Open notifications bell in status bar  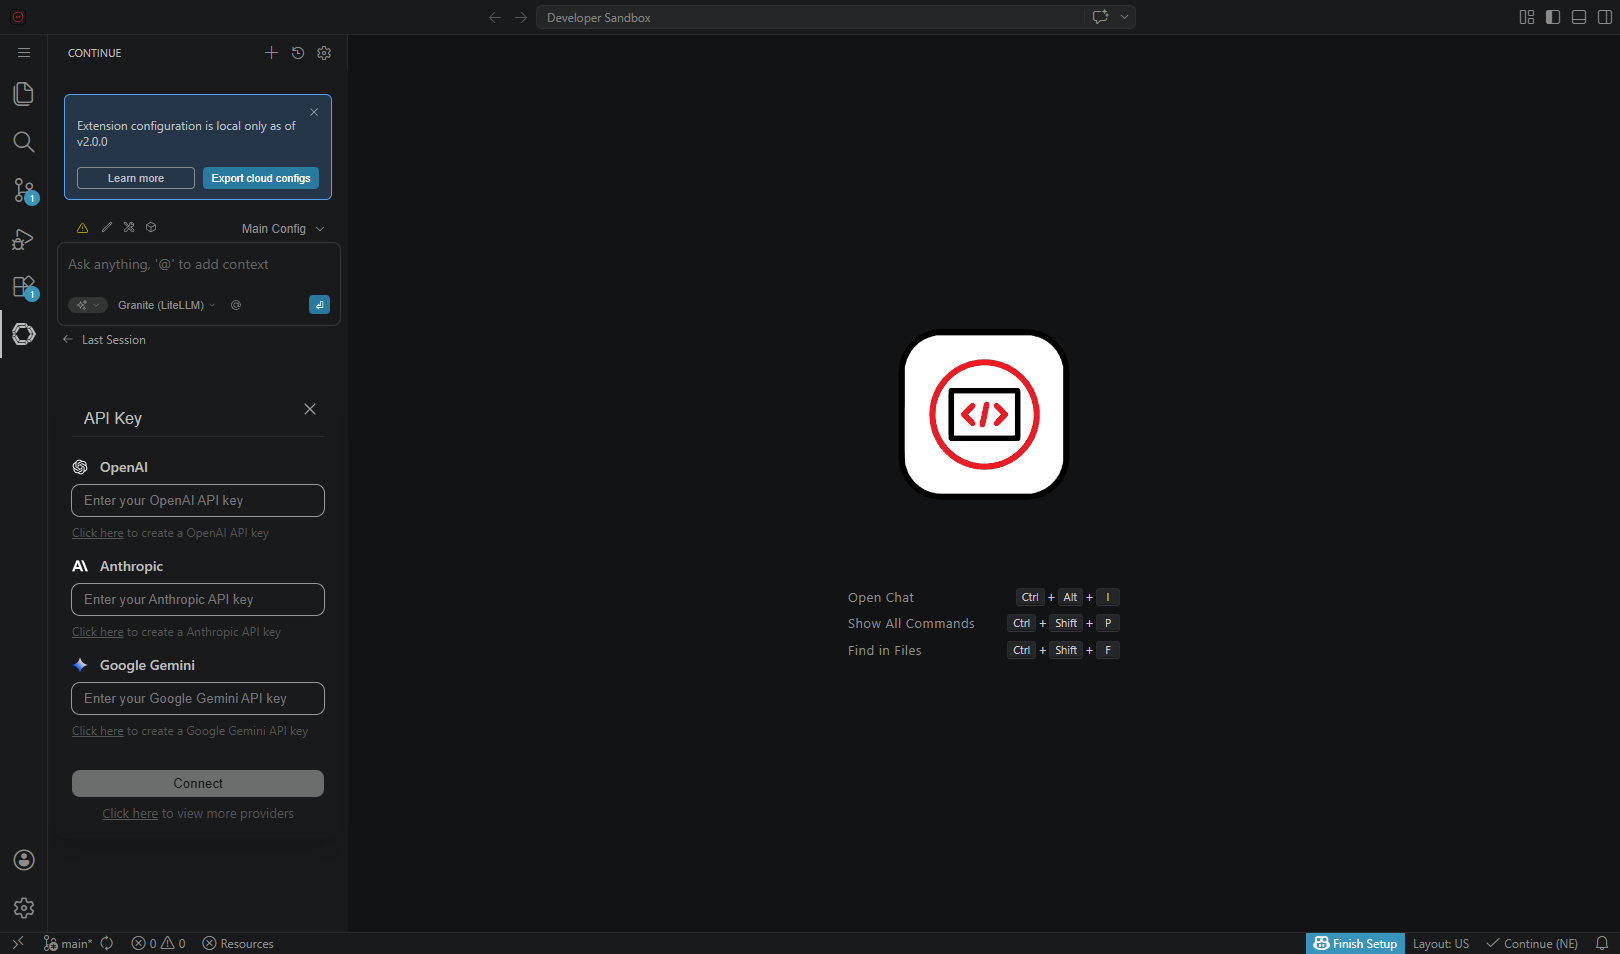[1602, 943]
